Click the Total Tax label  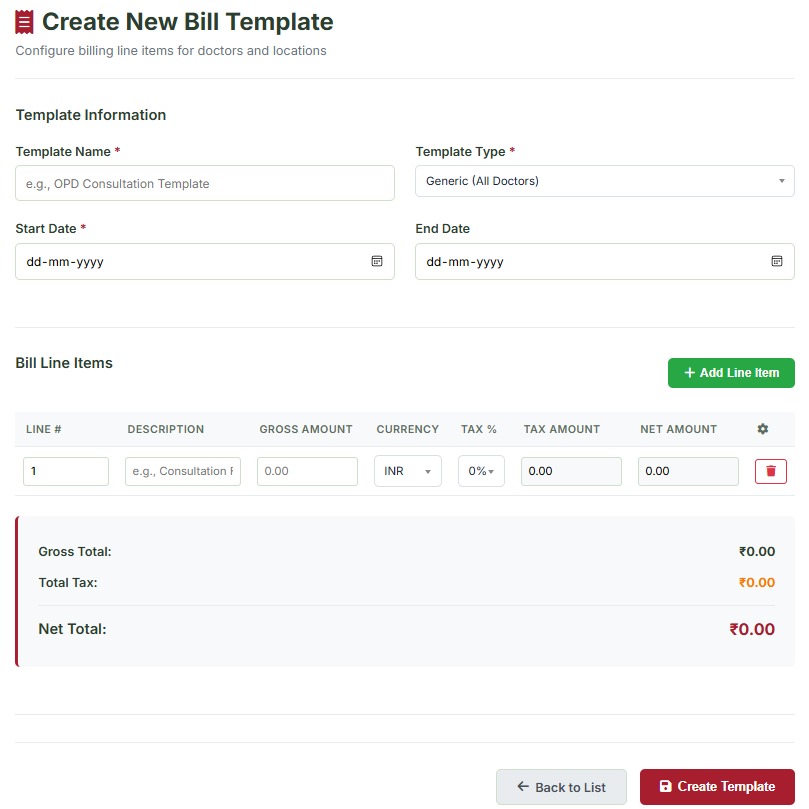(x=68, y=583)
